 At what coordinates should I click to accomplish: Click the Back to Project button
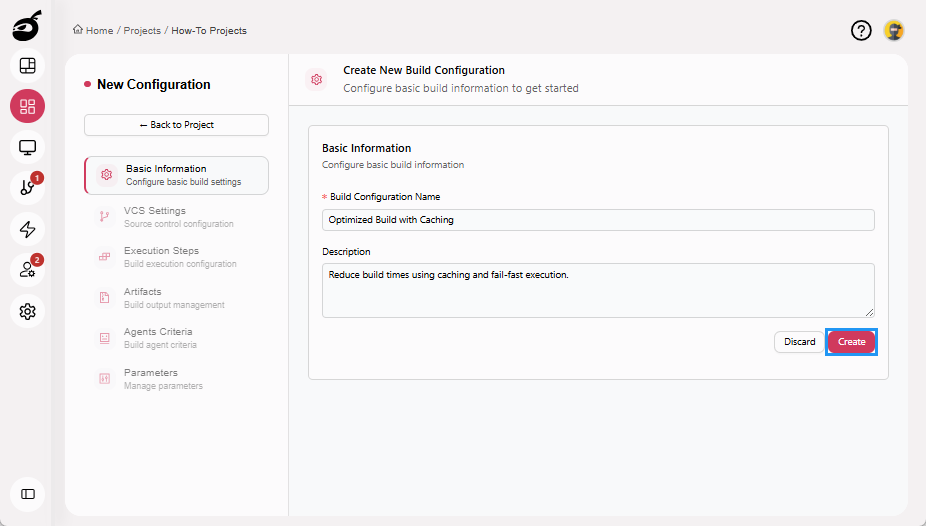click(177, 125)
